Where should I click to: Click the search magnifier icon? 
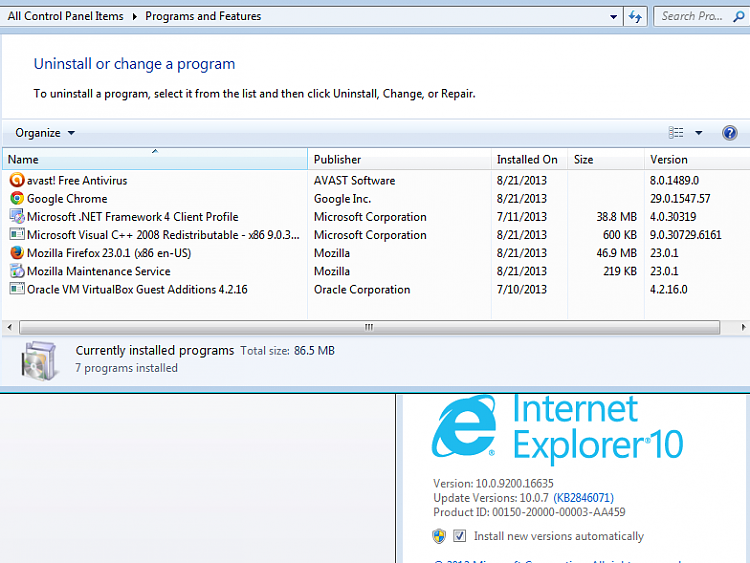[739, 17]
